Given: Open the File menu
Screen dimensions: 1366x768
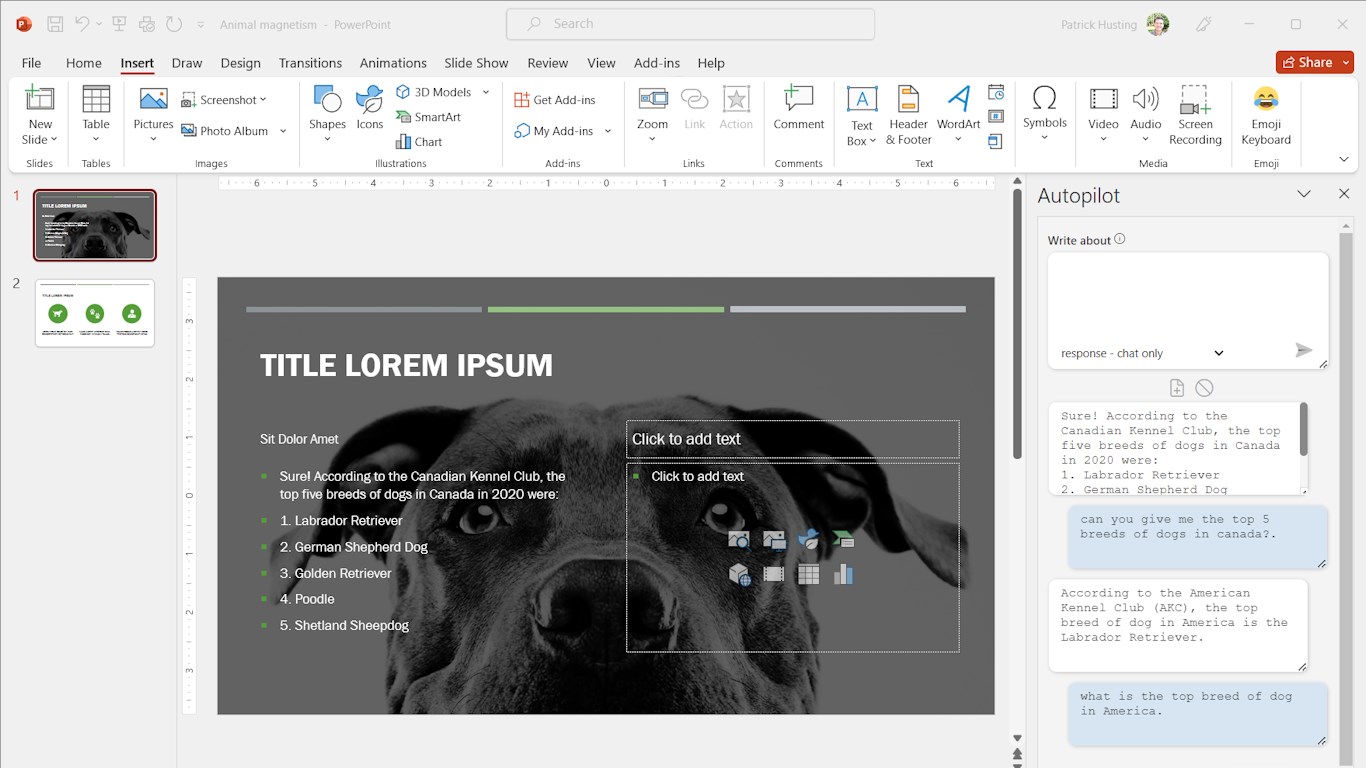Looking at the screenshot, I should pyautogui.click(x=31, y=62).
